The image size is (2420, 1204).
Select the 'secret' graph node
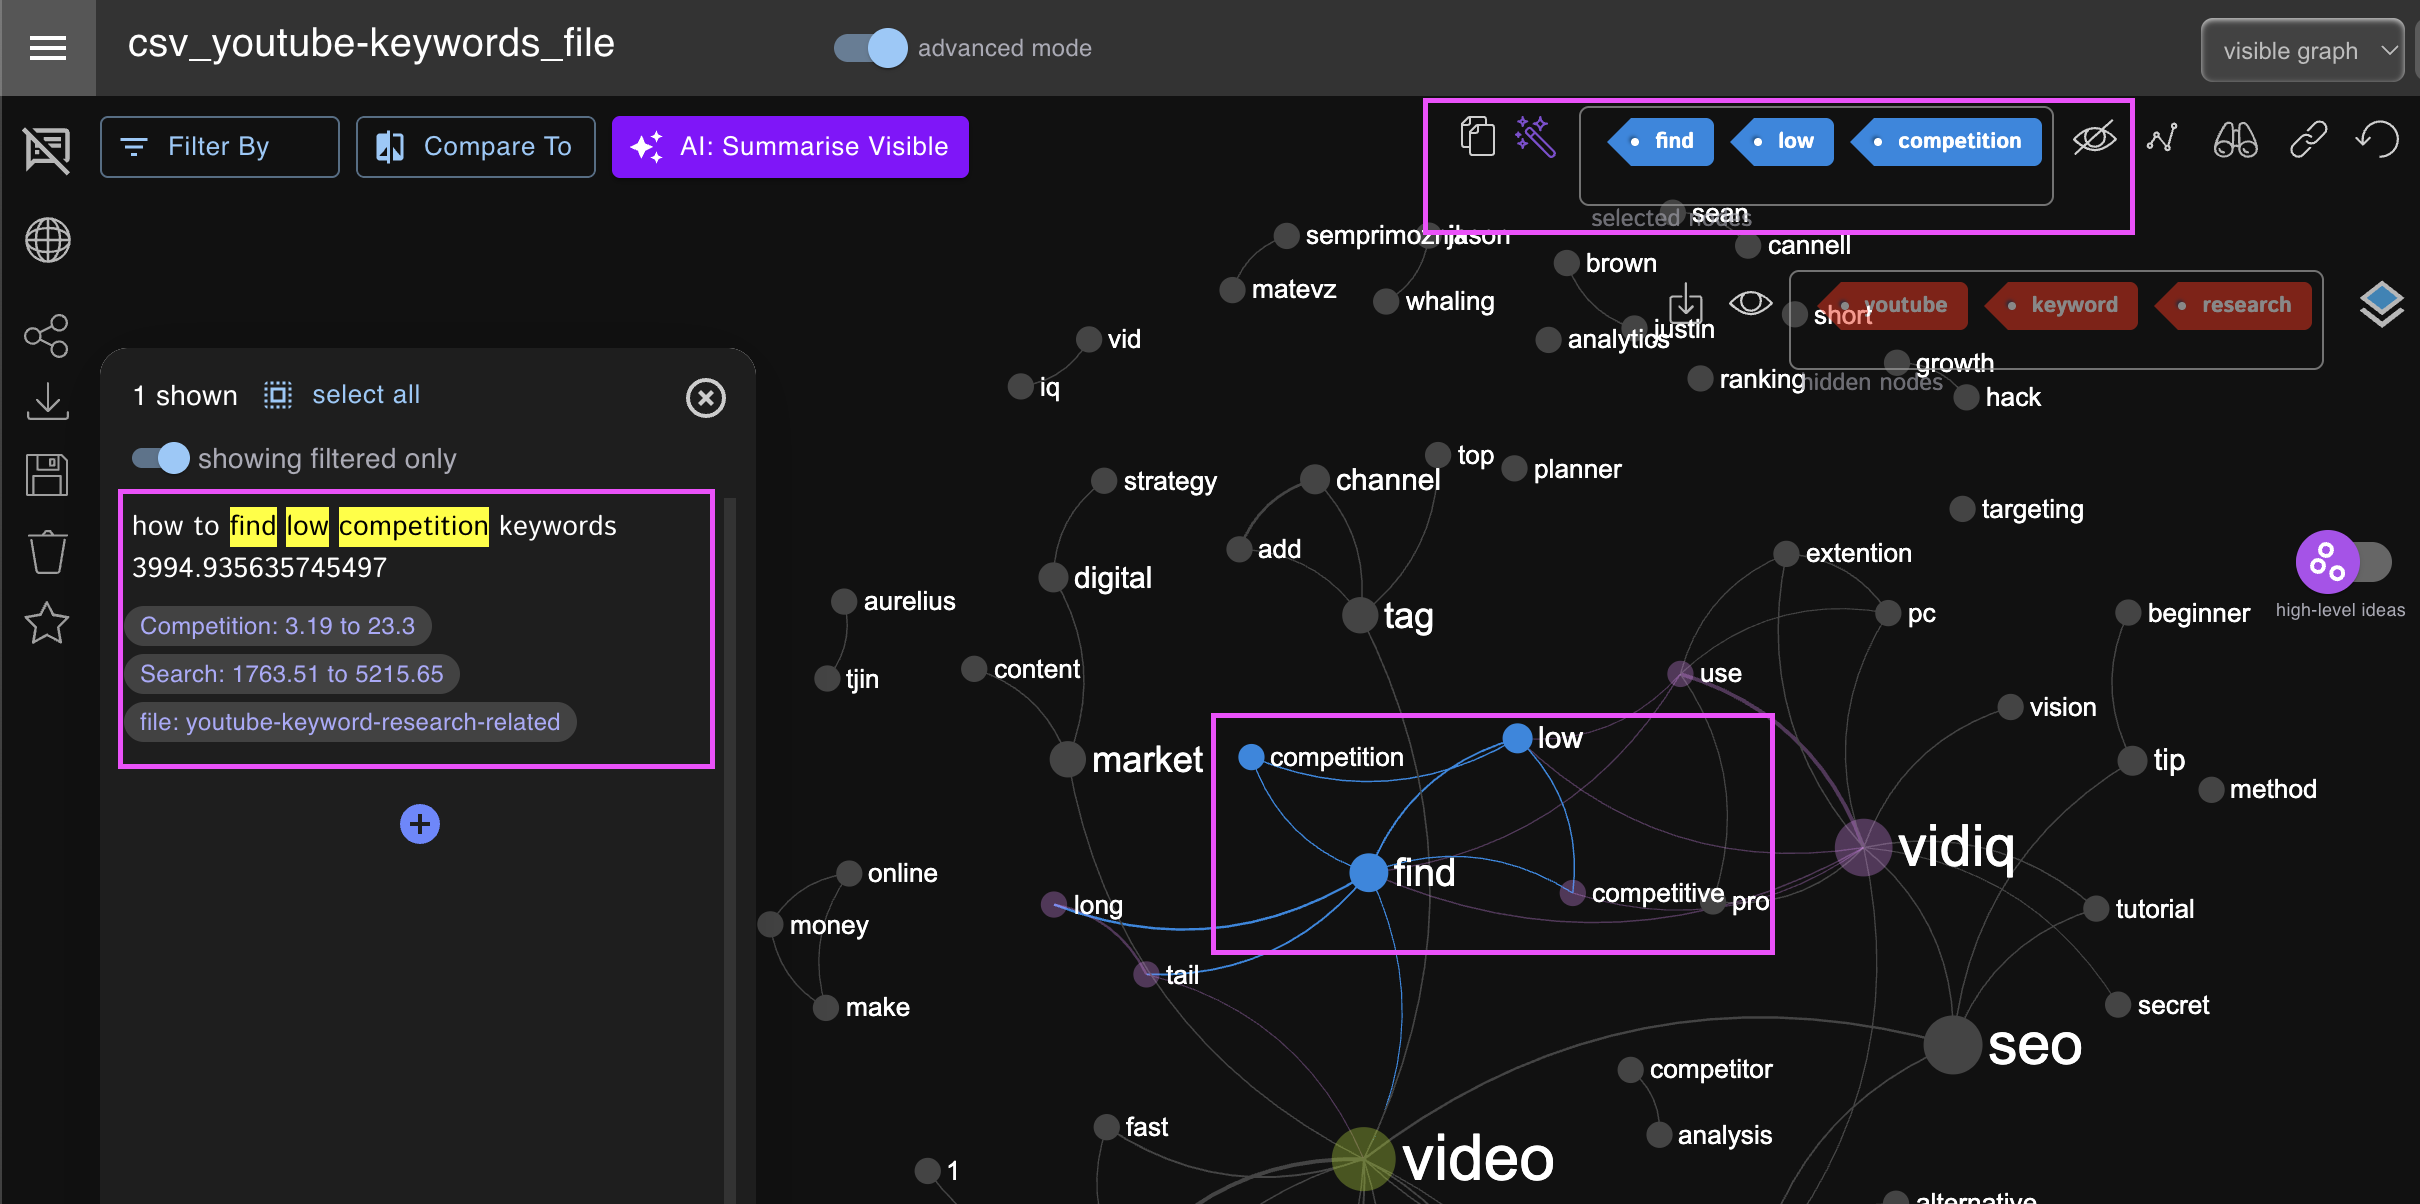pyautogui.click(x=2118, y=1005)
